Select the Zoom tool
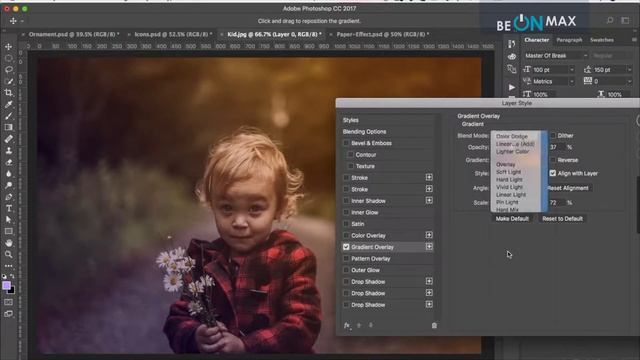 point(9,254)
